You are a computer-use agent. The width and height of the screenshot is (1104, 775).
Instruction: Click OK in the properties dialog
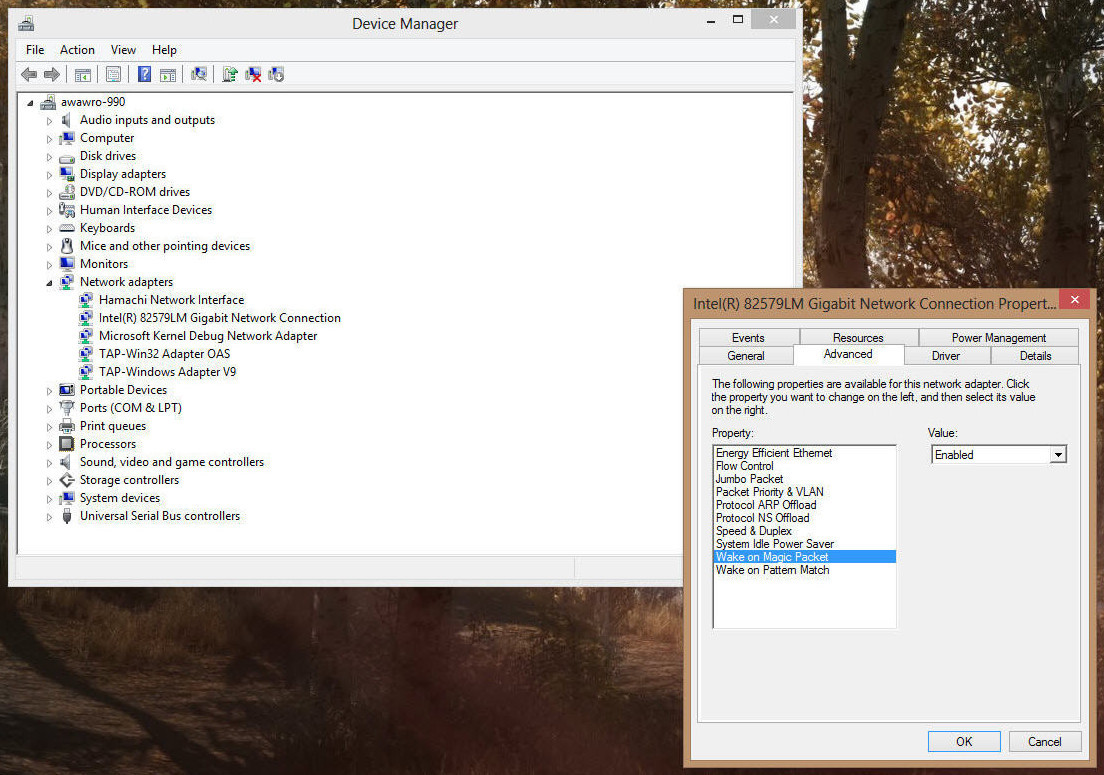(x=963, y=741)
